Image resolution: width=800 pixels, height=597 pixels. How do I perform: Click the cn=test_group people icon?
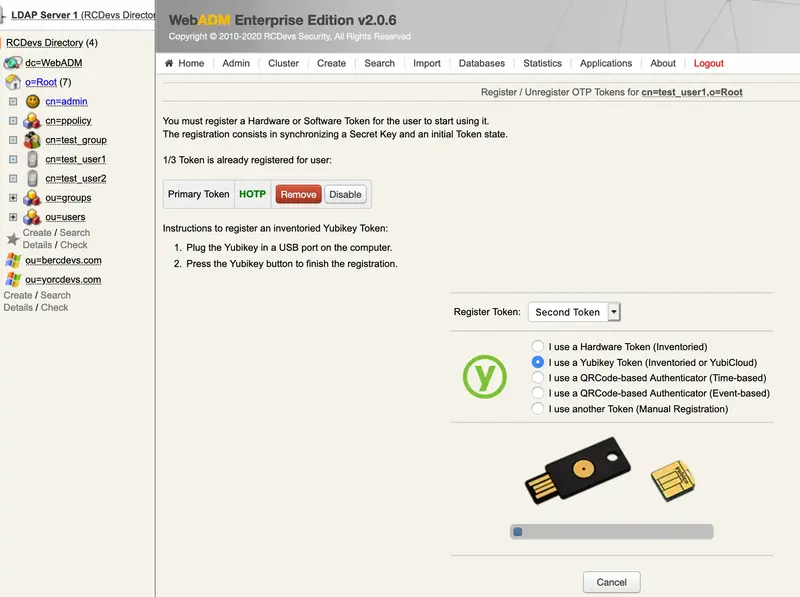tap(32, 140)
